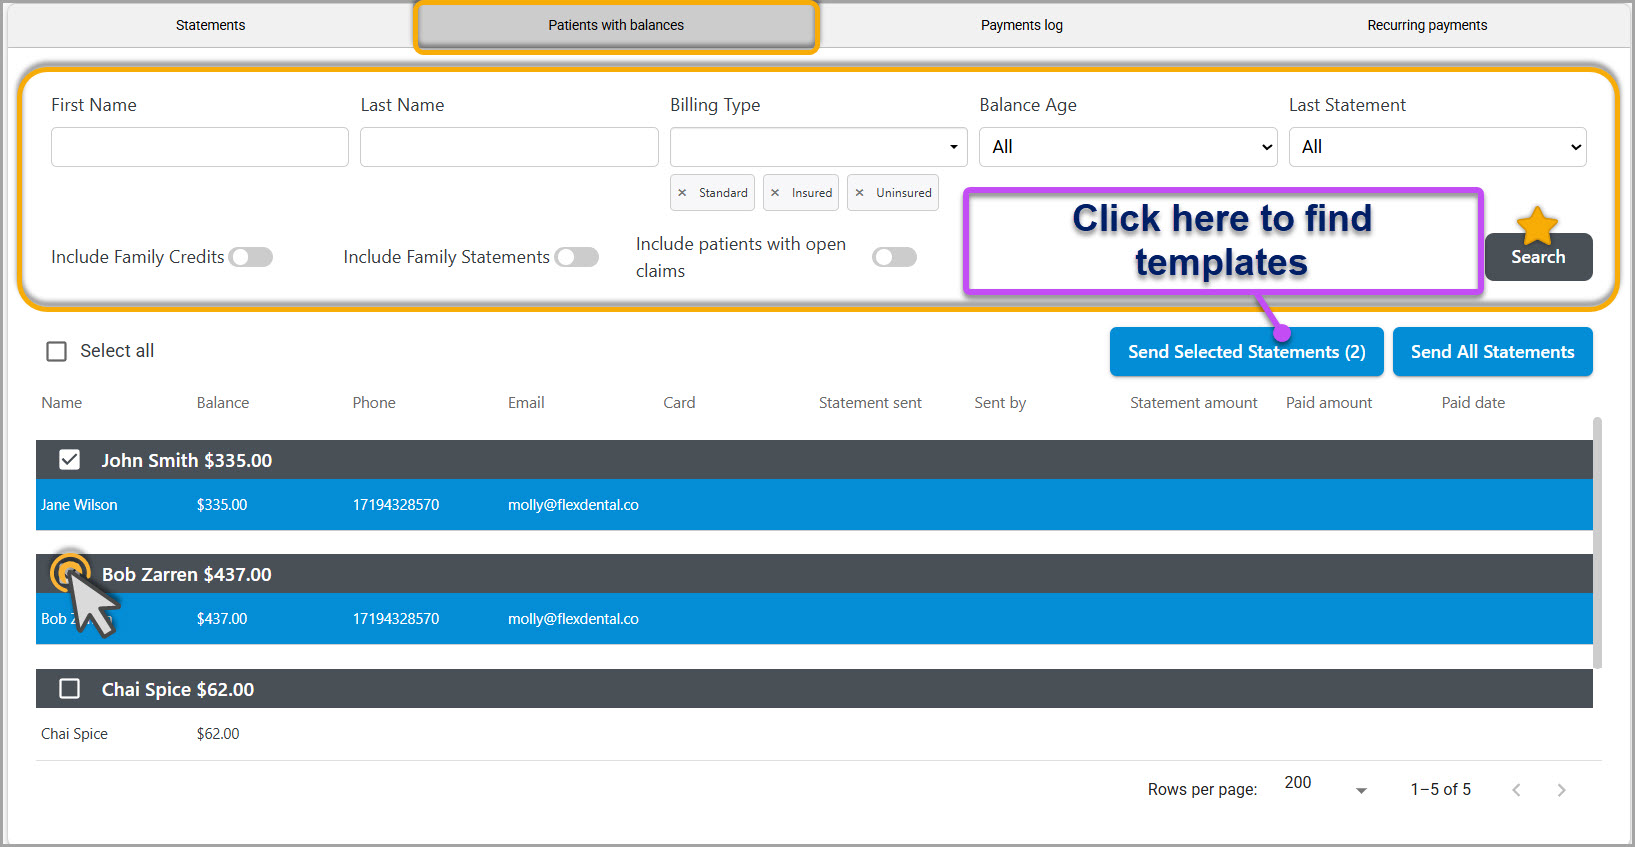Click the Chai Spice patient row name
The width and height of the screenshot is (1635, 847).
point(74,734)
